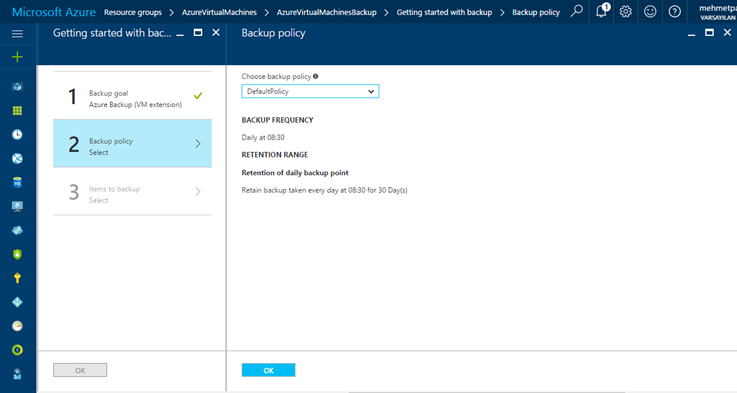Screen dimensions: 737x393
Task: Click 'Retention of daily backup point' text
Action: [x=295, y=173]
